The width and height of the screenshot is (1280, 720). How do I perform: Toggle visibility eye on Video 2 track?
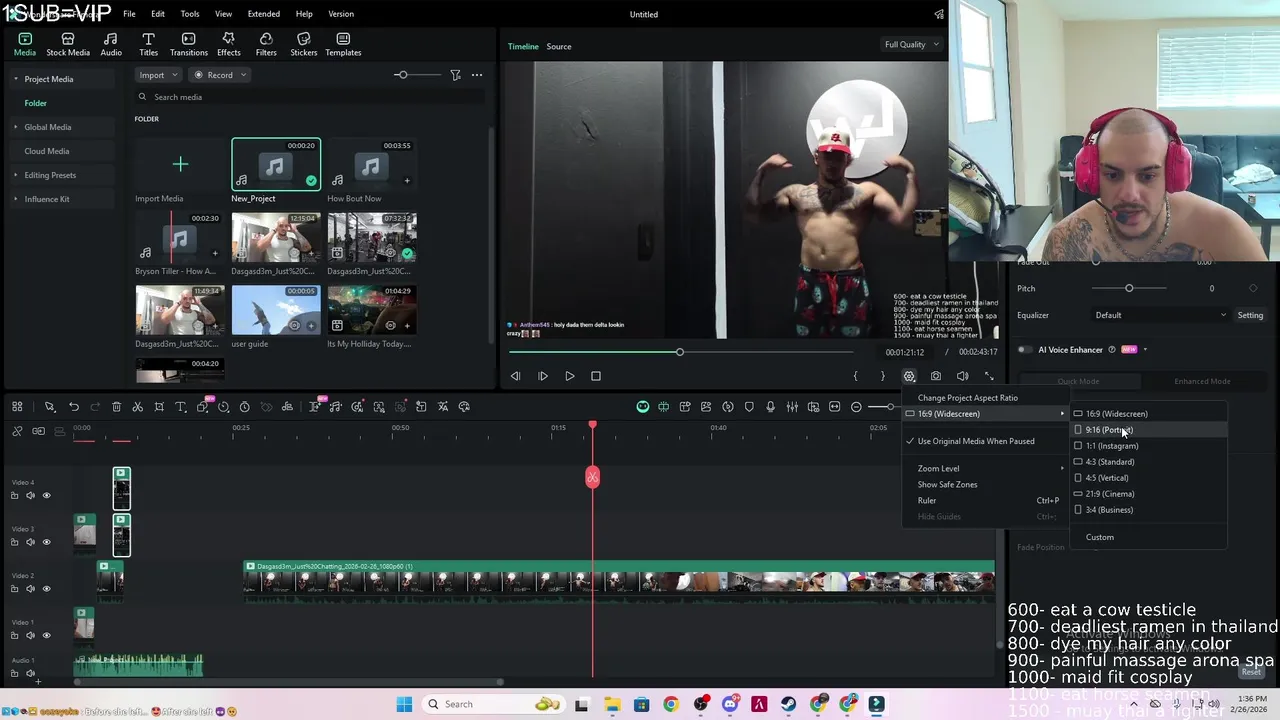(x=46, y=589)
